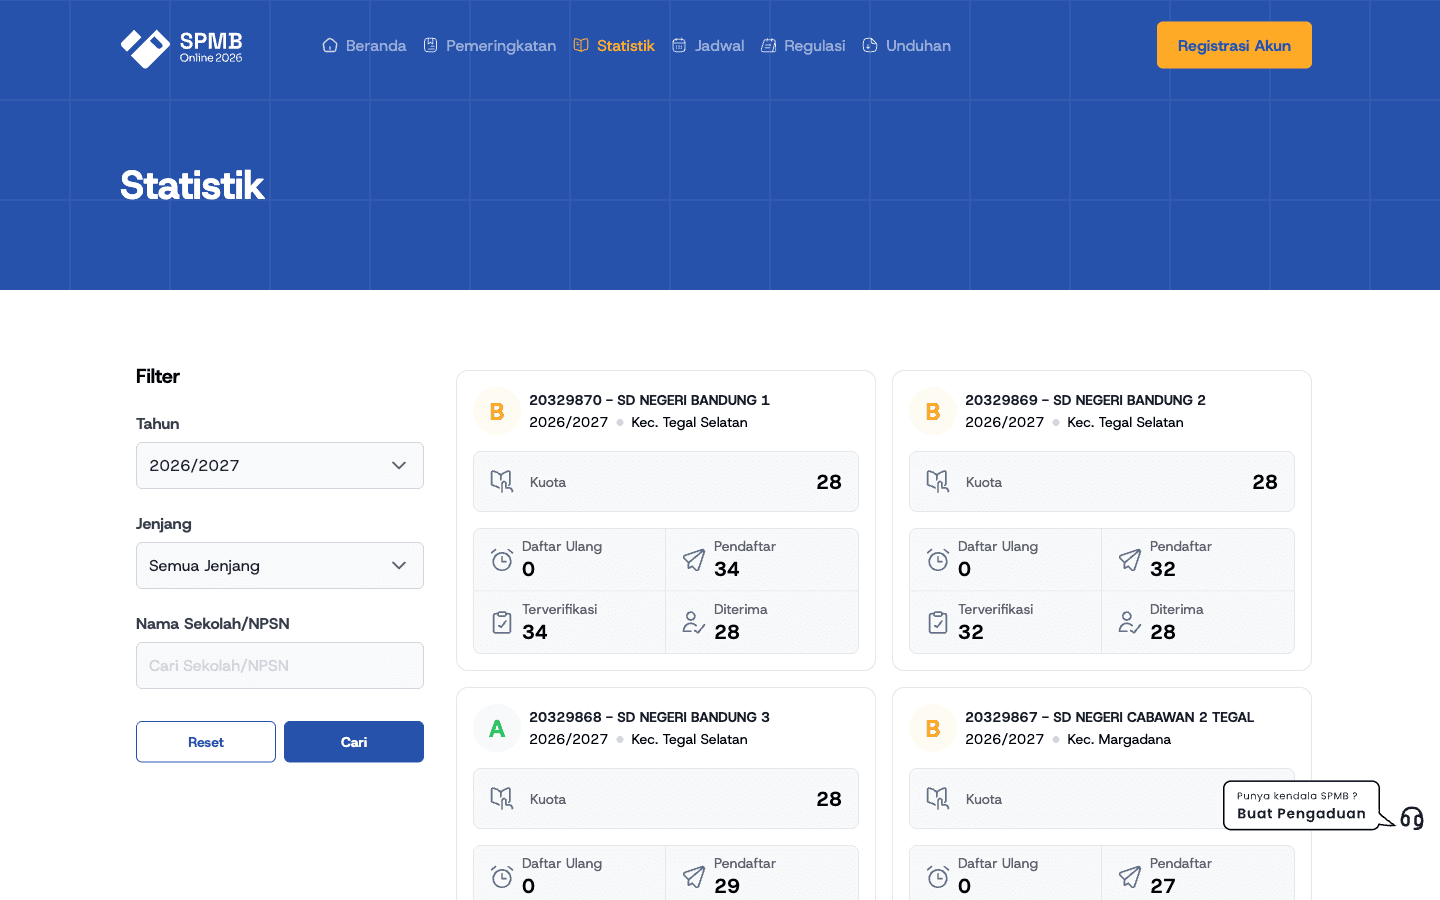Click the B badge of SD Negeri Cabawan 2 Tegal
Image resolution: width=1440 pixels, height=900 pixels.
pyautogui.click(x=933, y=729)
